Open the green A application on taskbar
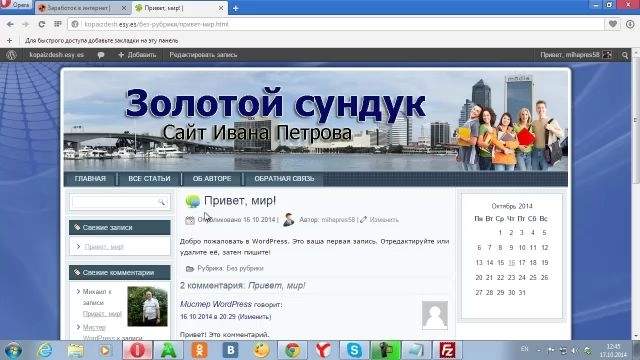The height and width of the screenshot is (360, 640). pyautogui.click(x=168, y=351)
